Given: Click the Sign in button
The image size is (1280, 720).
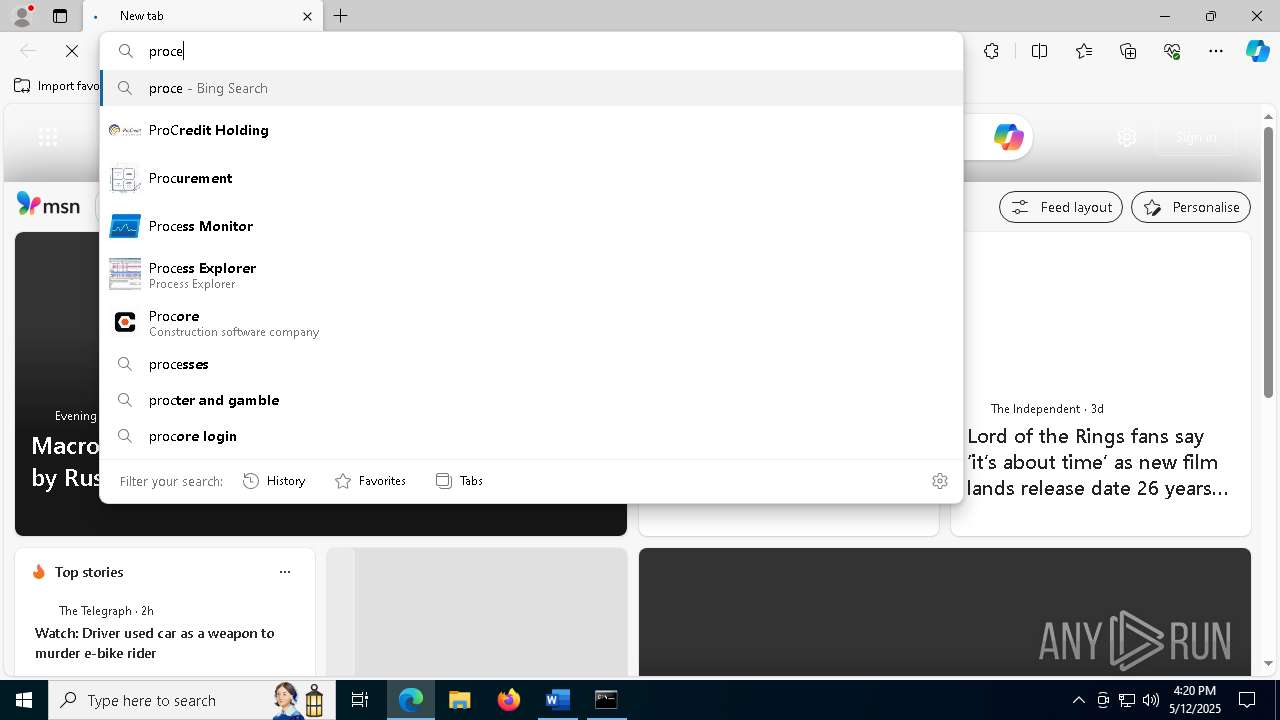Looking at the screenshot, I should [1196, 138].
